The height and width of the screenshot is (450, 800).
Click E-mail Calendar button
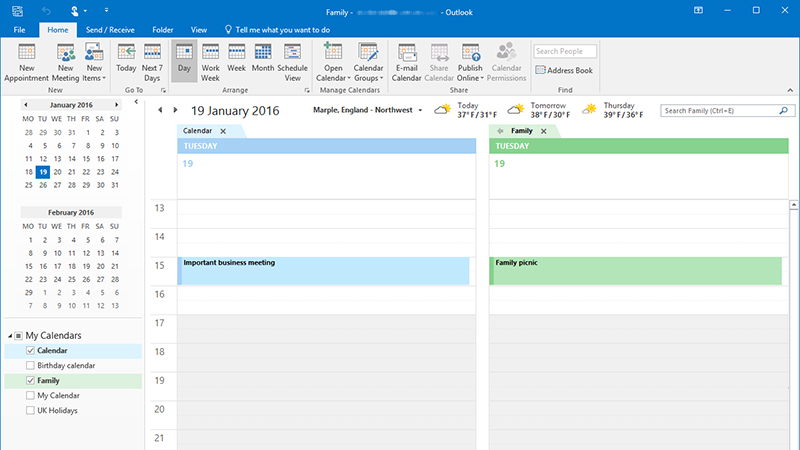pos(406,62)
